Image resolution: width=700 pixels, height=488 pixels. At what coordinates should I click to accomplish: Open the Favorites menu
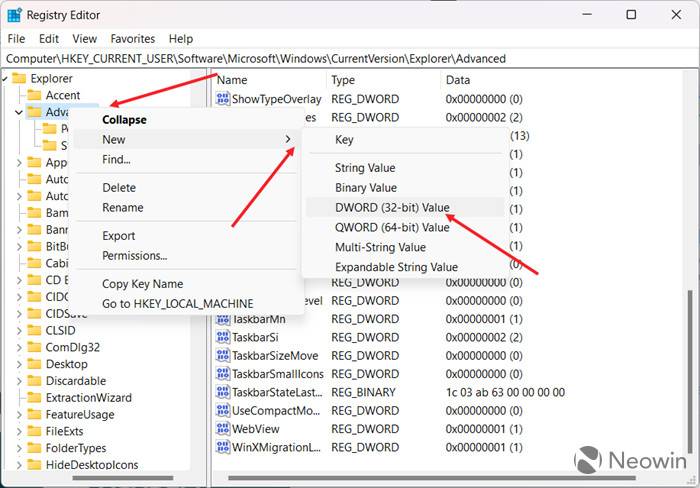132,38
